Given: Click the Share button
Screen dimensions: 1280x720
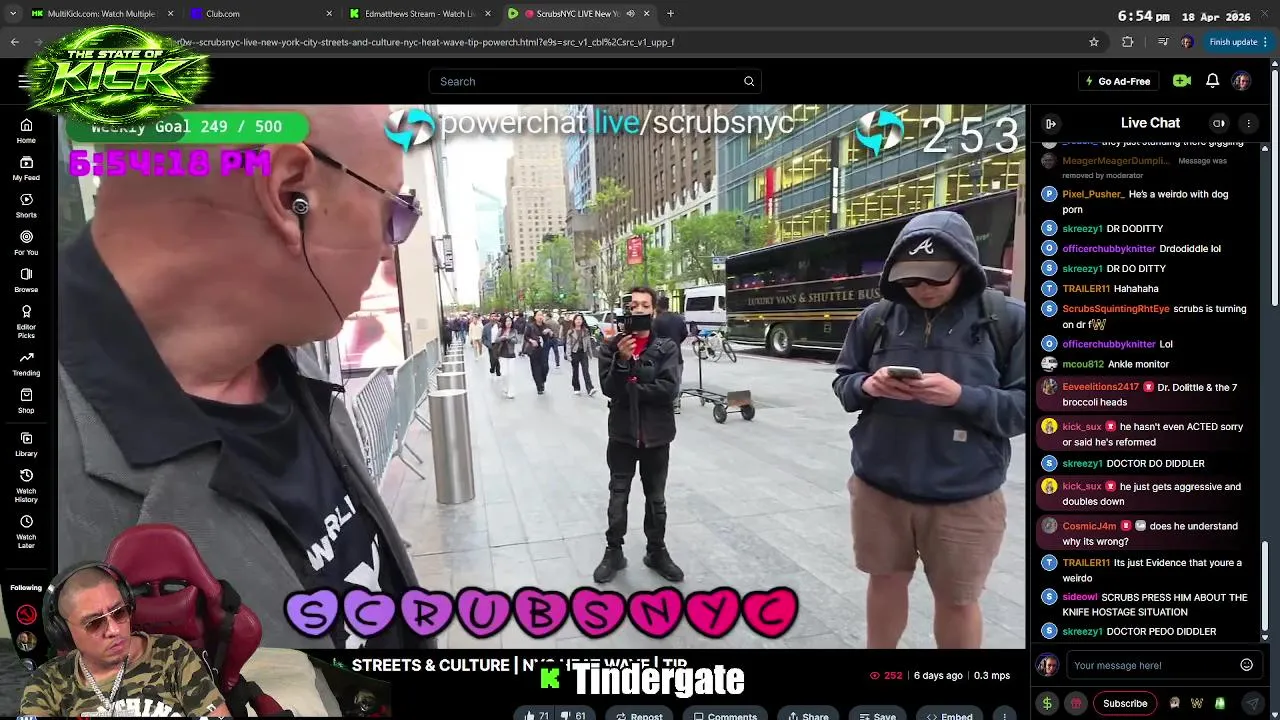Looking at the screenshot, I should tap(808, 716).
